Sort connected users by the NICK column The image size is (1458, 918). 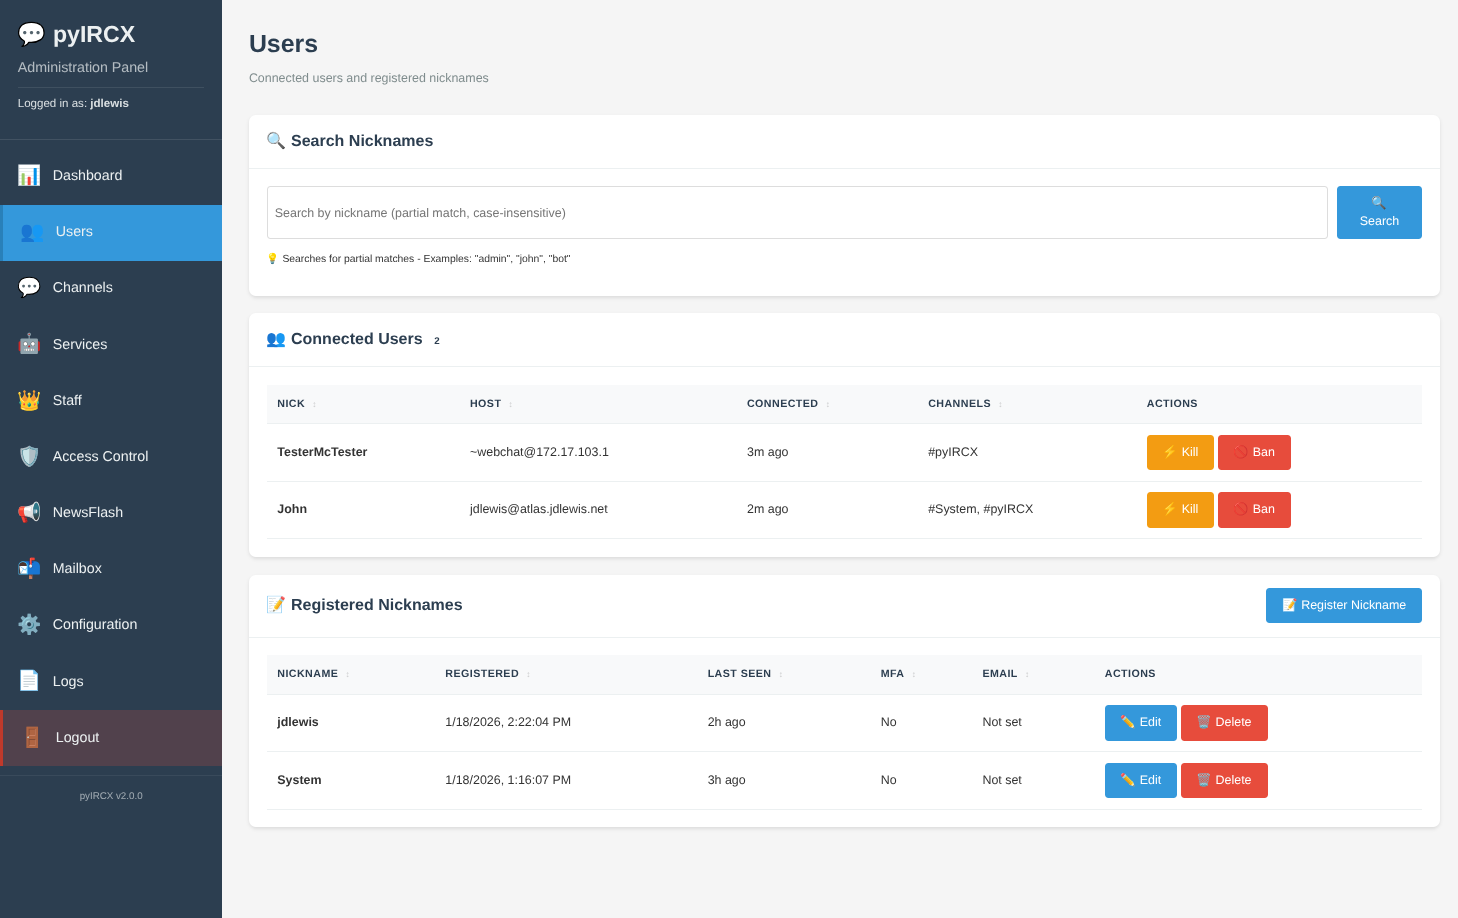(x=289, y=403)
